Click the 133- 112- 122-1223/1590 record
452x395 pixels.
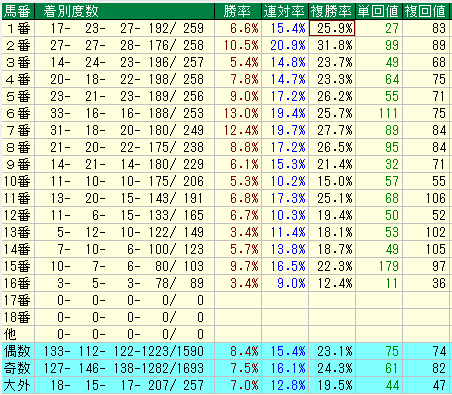124,351
